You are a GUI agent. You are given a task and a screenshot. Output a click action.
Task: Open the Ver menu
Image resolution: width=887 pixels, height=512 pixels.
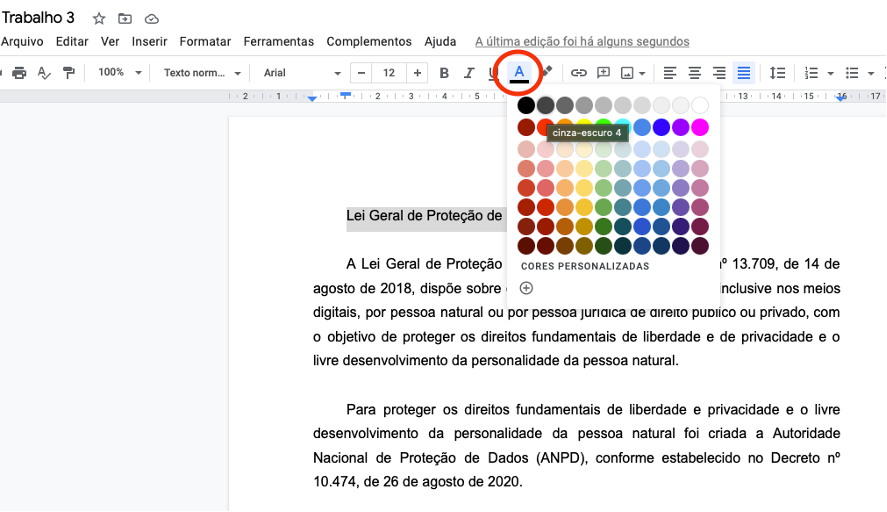click(110, 41)
